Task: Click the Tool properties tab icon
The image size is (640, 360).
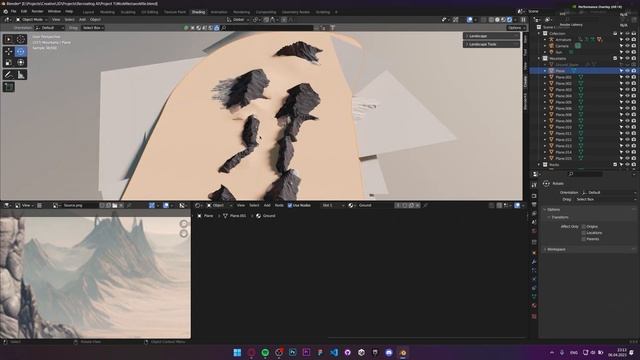Action: point(534,185)
